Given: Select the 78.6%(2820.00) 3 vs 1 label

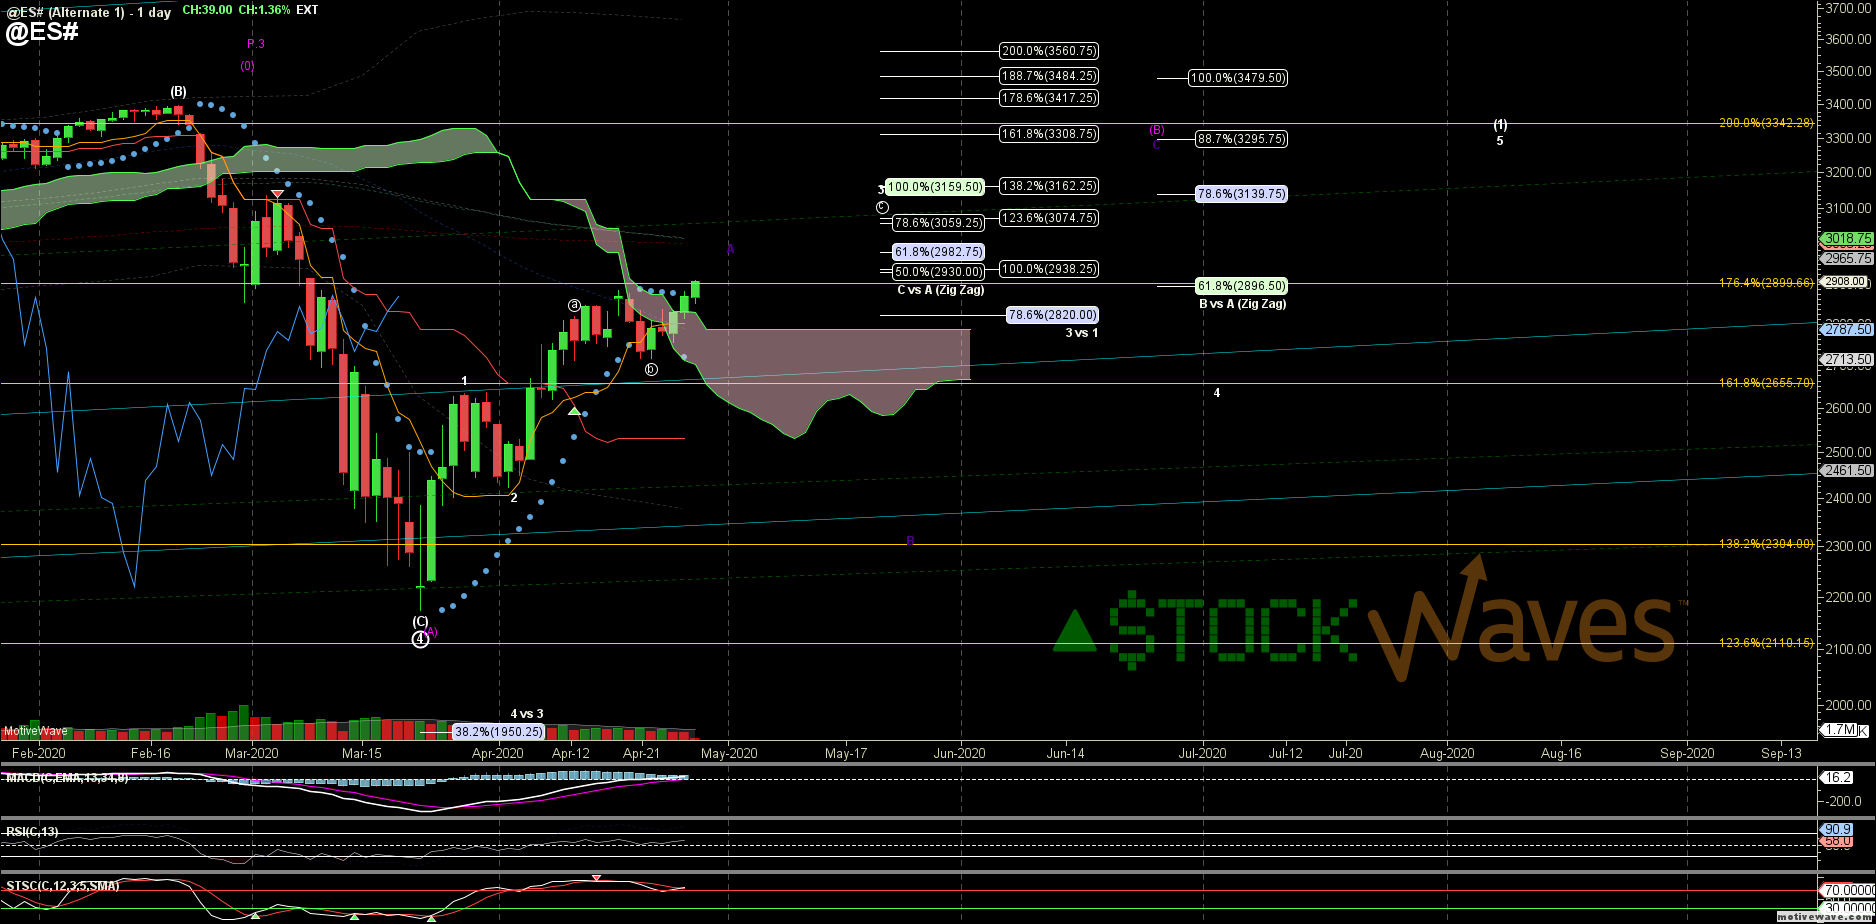Looking at the screenshot, I should (x=1052, y=315).
